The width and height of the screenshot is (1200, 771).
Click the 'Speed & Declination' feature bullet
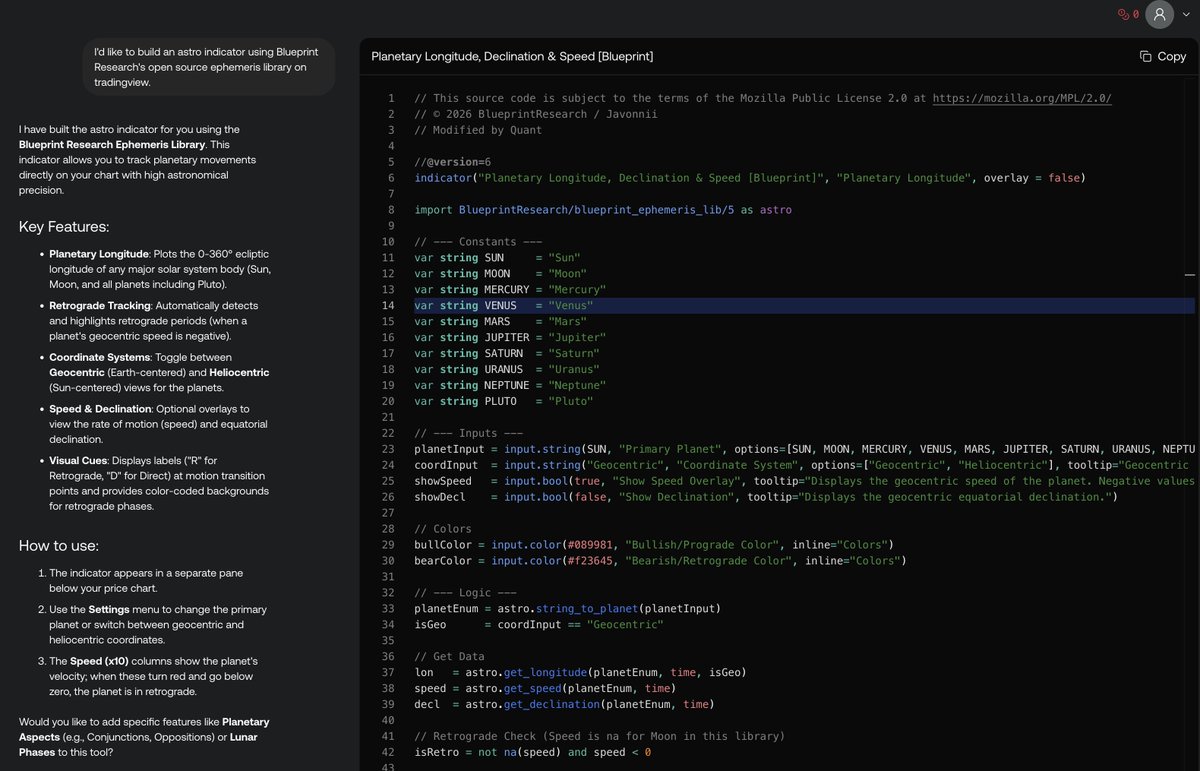(x=160, y=424)
